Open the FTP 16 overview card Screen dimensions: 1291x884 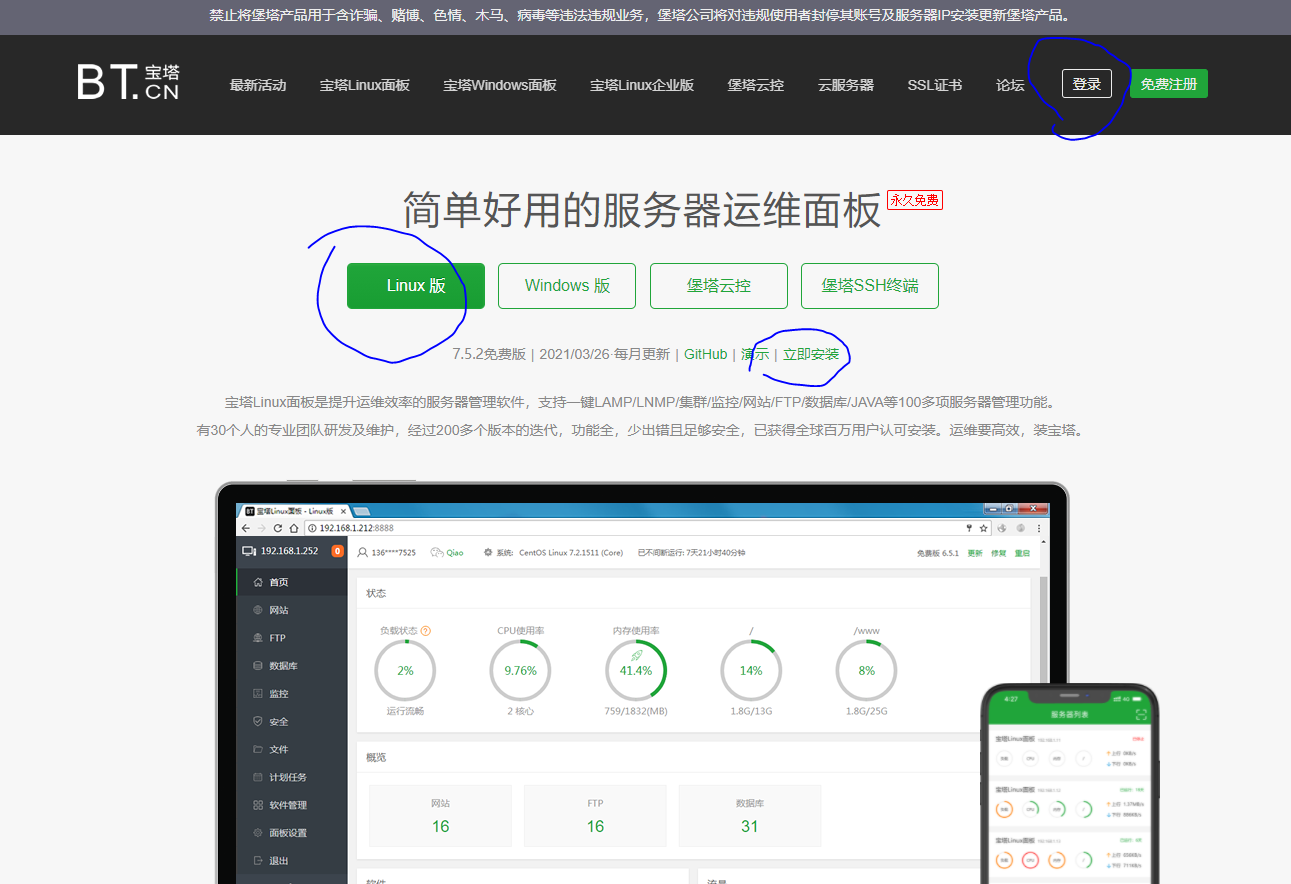coord(596,816)
